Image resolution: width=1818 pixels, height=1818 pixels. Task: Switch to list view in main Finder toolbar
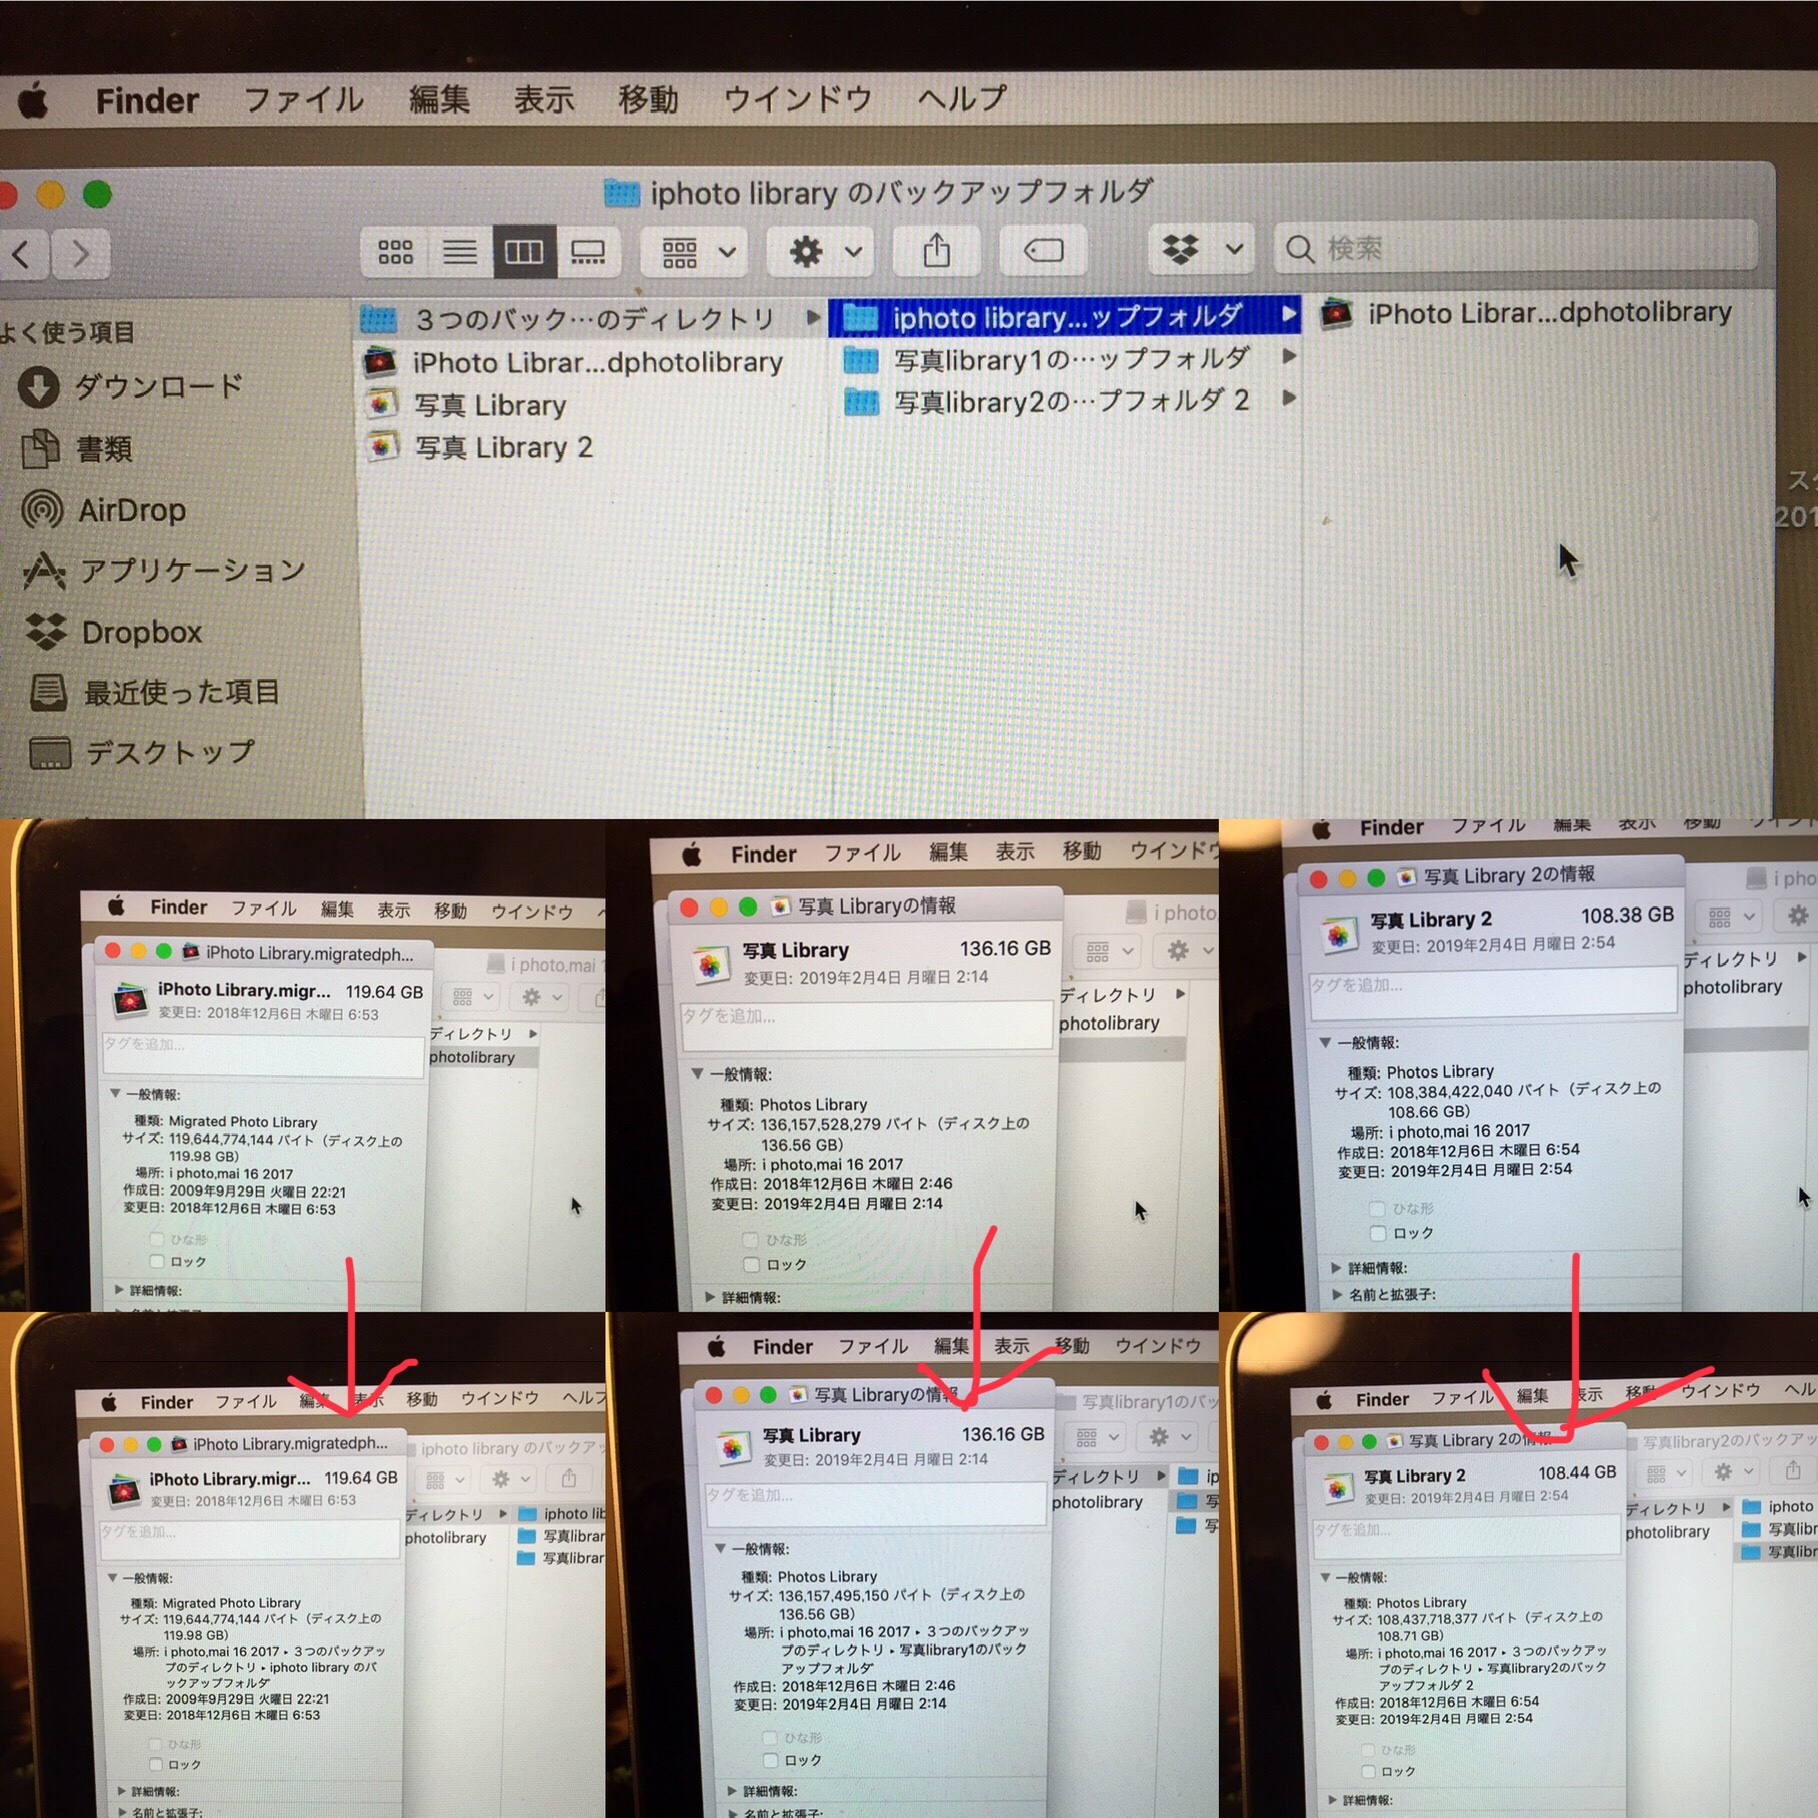tap(459, 251)
